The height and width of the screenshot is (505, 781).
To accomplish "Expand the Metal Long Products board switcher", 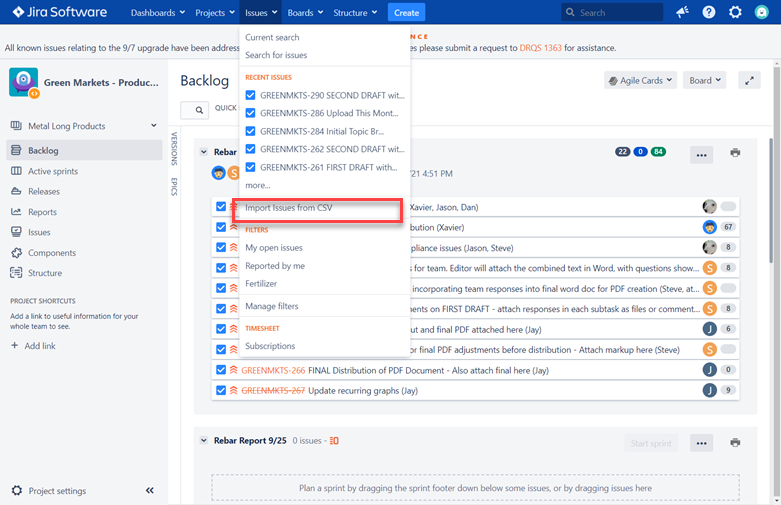I will click(x=153, y=126).
